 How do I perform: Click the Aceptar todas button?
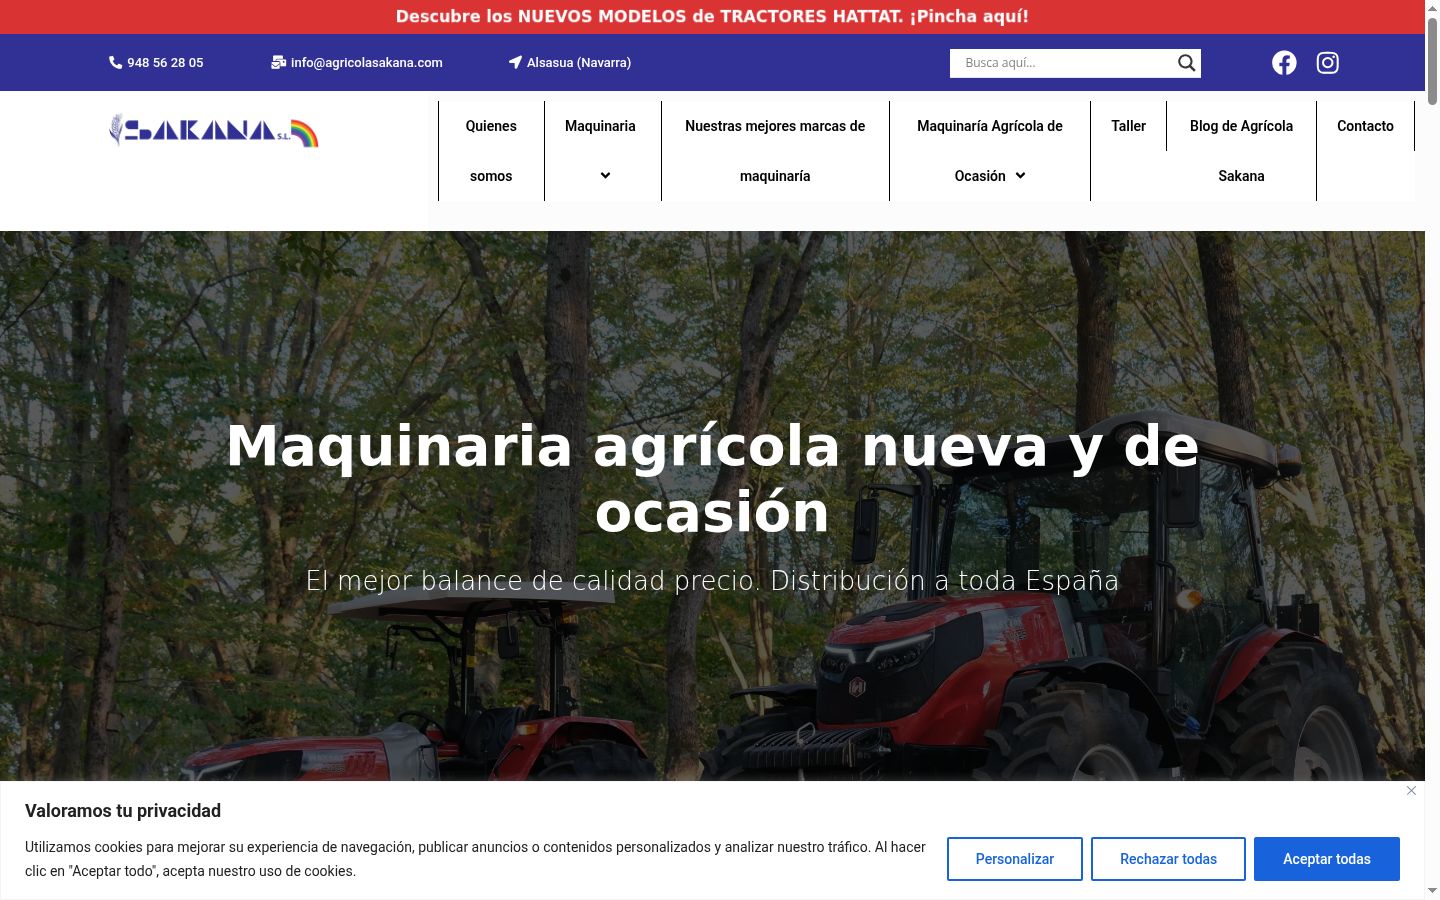[1327, 859]
